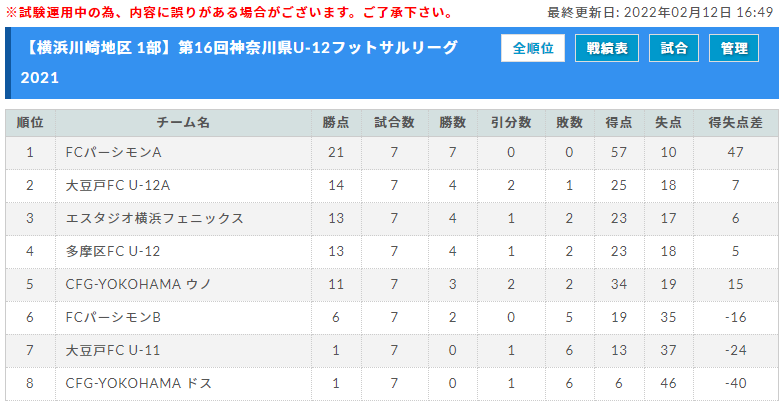This screenshot has height=404, width=783.
Task: Switch to the 戦績表 tab
Action: pyautogui.click(x=607, y=48)
